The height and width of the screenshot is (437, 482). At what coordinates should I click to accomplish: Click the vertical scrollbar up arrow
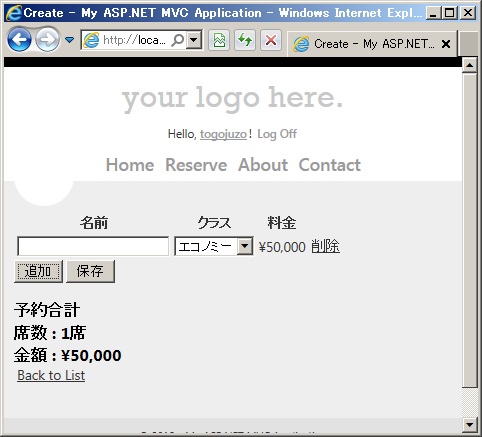tap(470, 65)
